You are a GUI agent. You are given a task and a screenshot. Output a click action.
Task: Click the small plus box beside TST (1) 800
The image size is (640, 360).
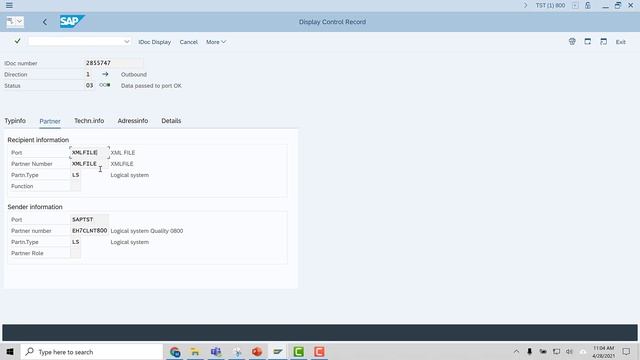pos(575,5)
